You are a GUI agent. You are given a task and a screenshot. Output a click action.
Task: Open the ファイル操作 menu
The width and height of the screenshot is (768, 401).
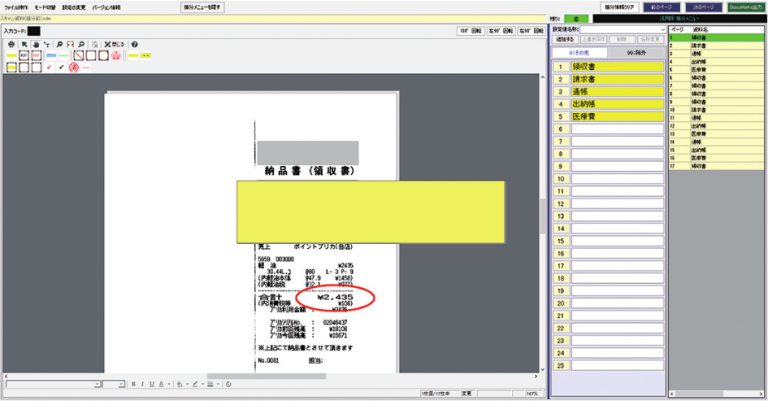(x=18, y=7)
